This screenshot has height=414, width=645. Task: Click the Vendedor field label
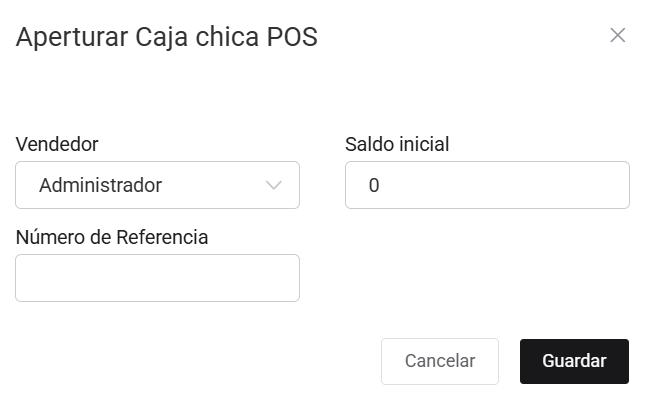(57, 144)
